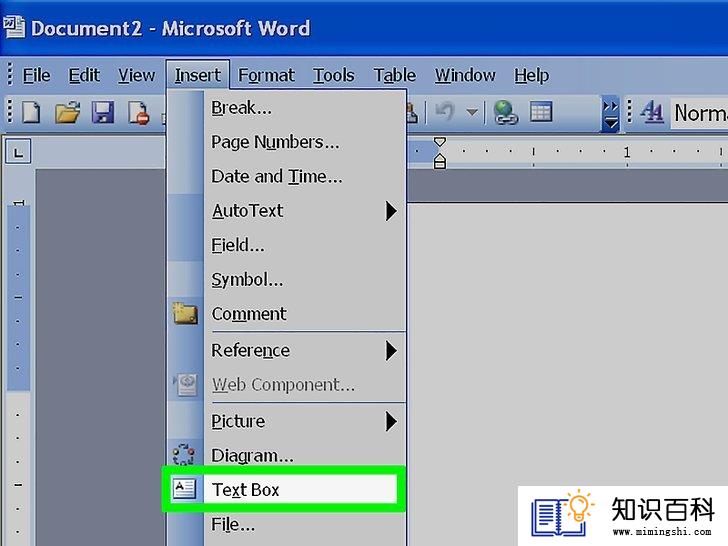Image resolution: width=728 pixels, height=546 pixels.
Task: Expand the Toolbar Options chevron
Action: point(610,114)
